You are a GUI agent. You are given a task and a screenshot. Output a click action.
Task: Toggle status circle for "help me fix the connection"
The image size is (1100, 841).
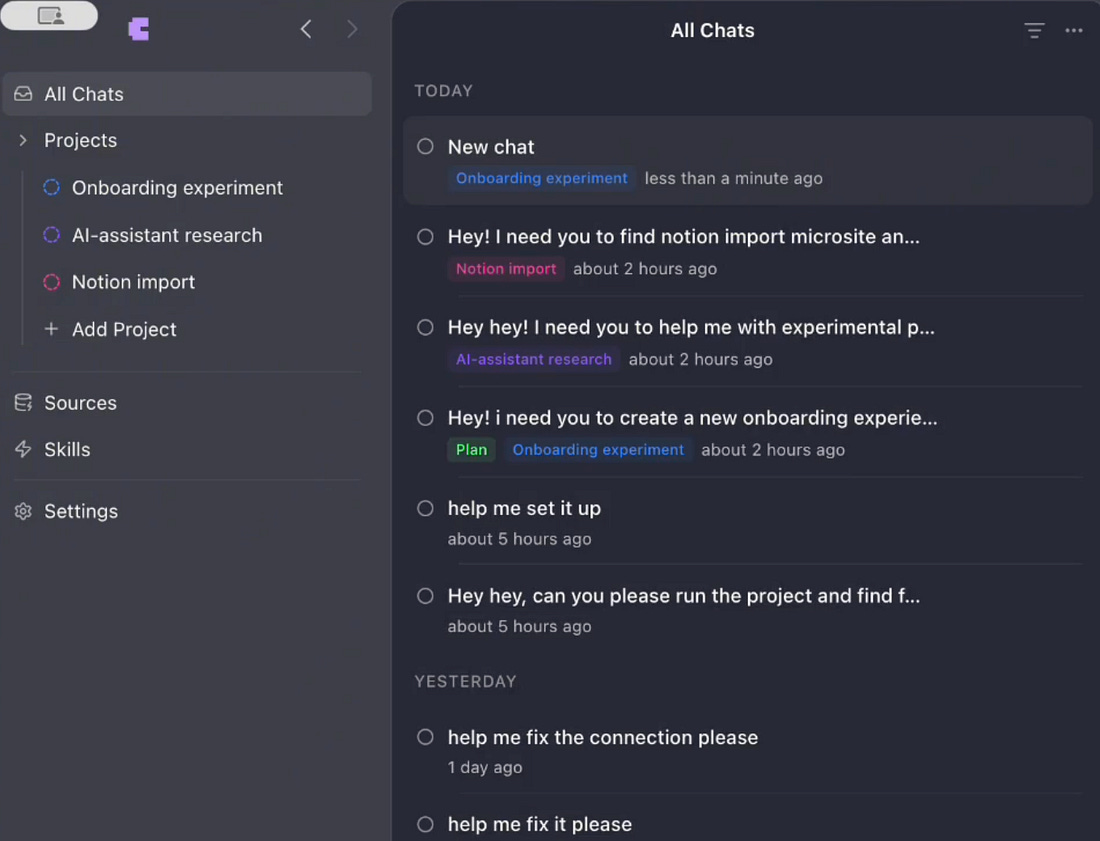click(425, 737)
